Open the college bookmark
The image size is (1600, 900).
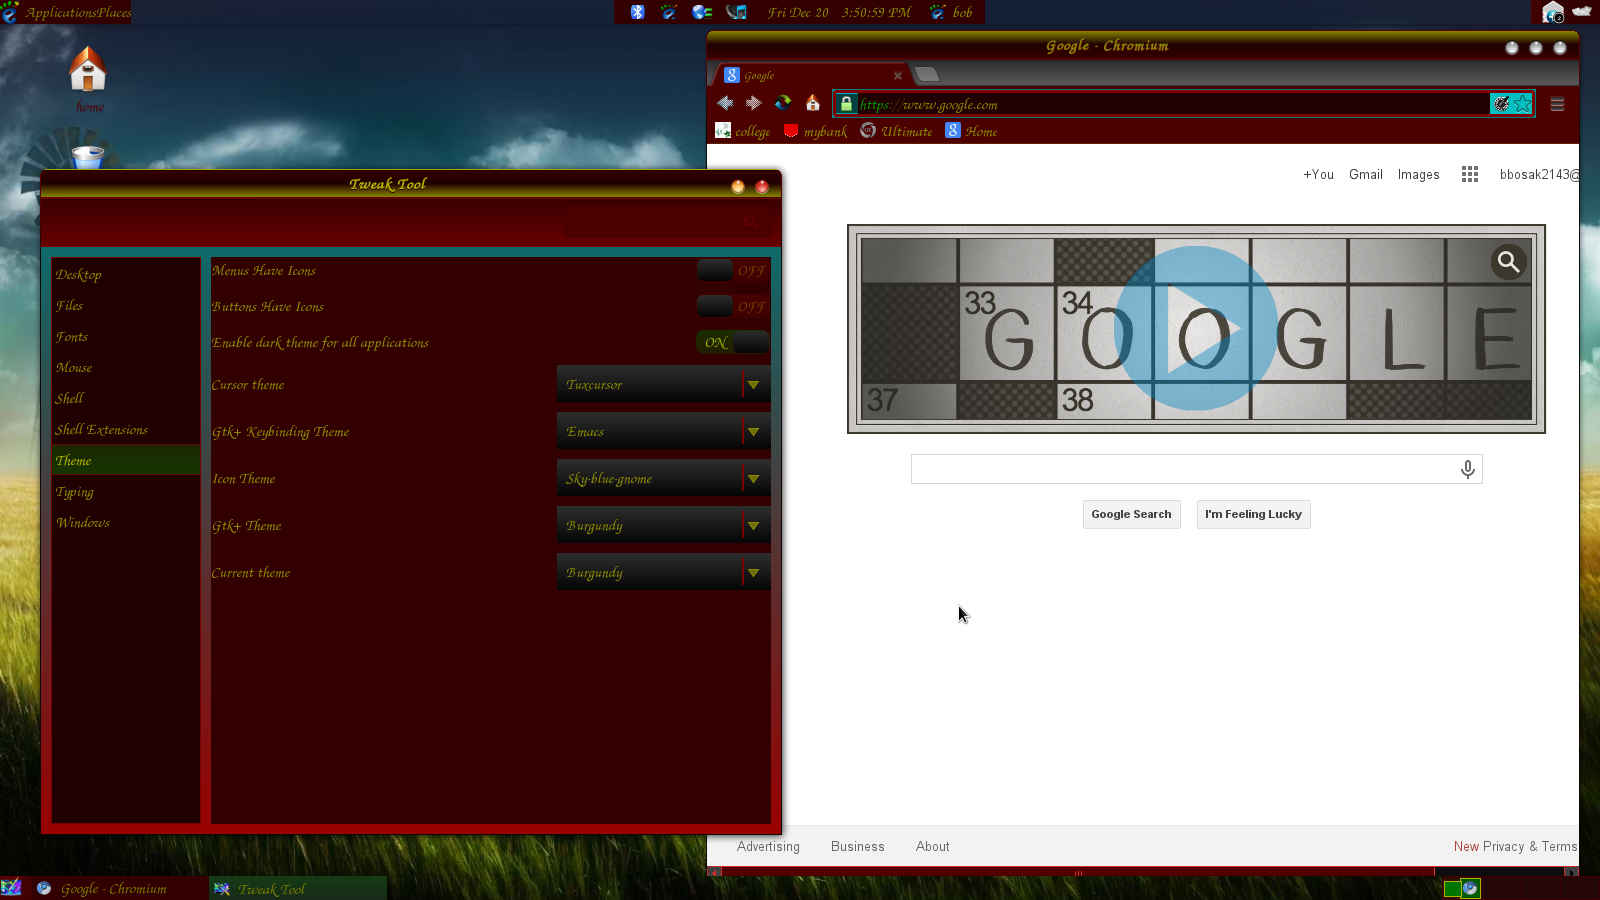click(742, 131)
